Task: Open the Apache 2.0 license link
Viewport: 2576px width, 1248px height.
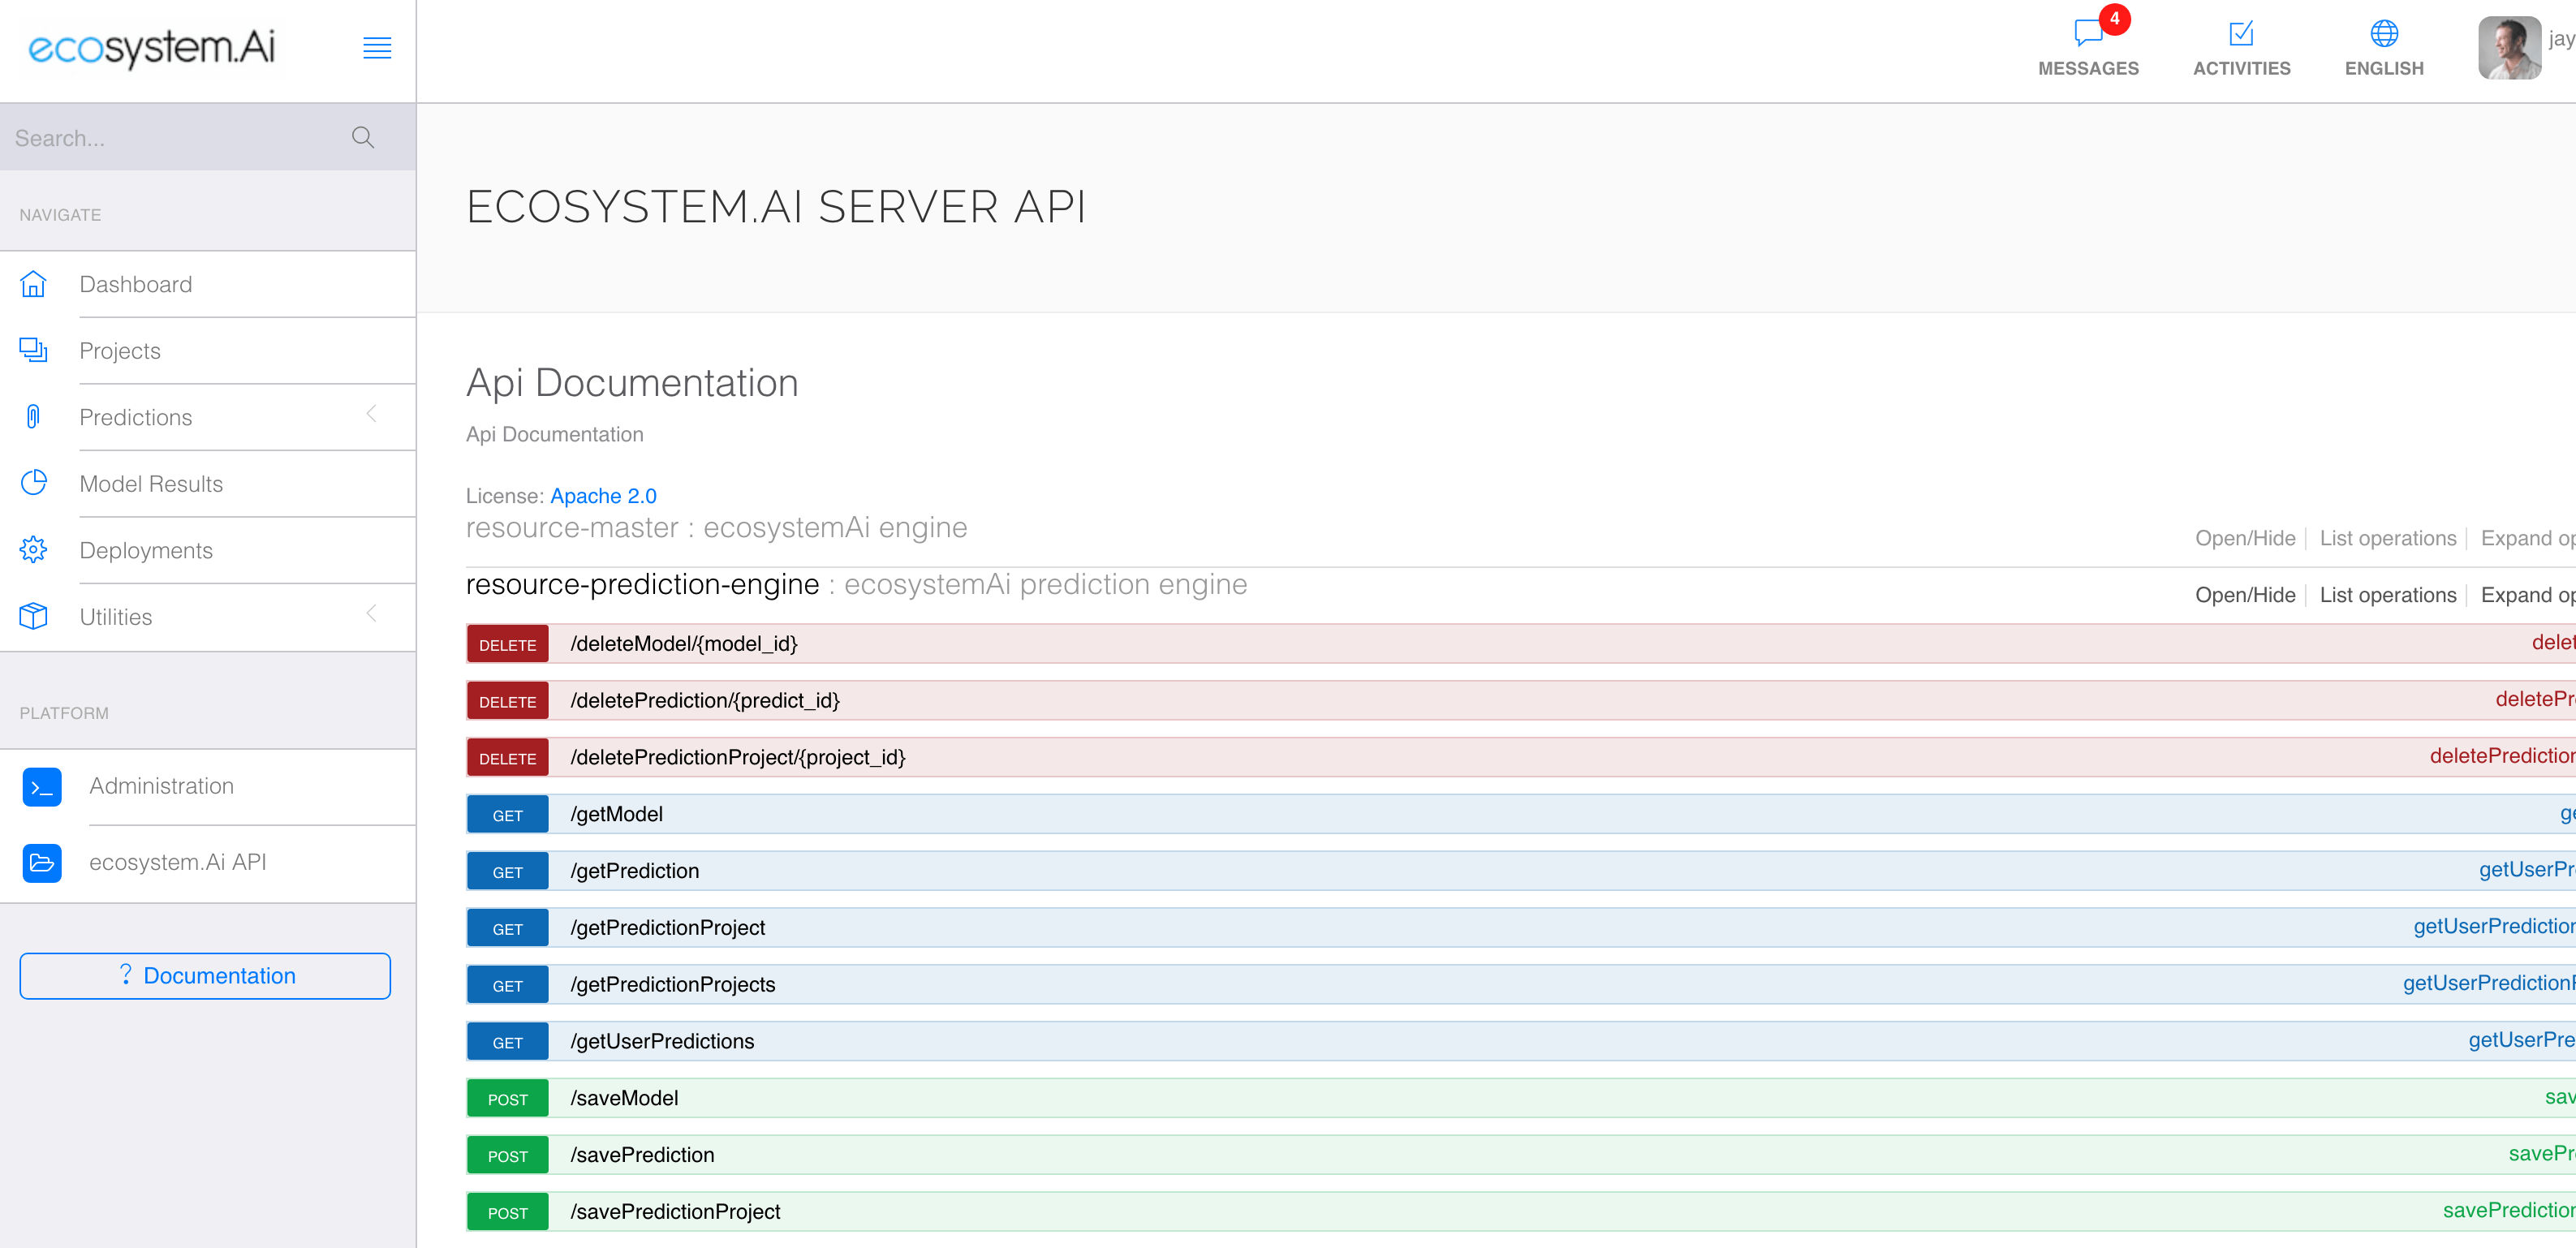Action: [x=603, y=496]
